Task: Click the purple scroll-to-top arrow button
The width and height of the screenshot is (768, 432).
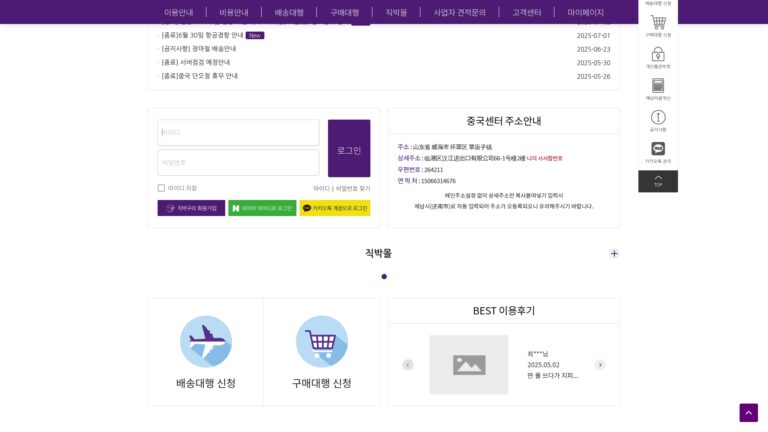Action: 748,412
